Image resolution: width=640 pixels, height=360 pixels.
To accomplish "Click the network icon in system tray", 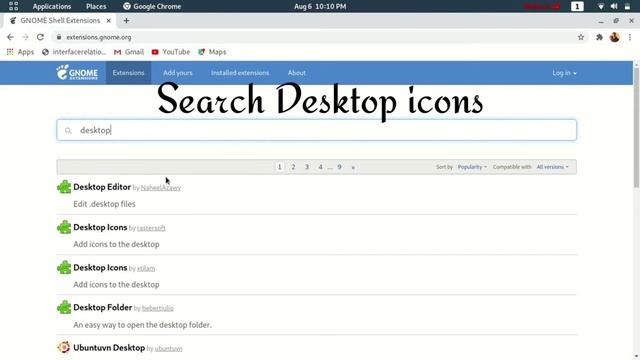I will pos(600,6).
